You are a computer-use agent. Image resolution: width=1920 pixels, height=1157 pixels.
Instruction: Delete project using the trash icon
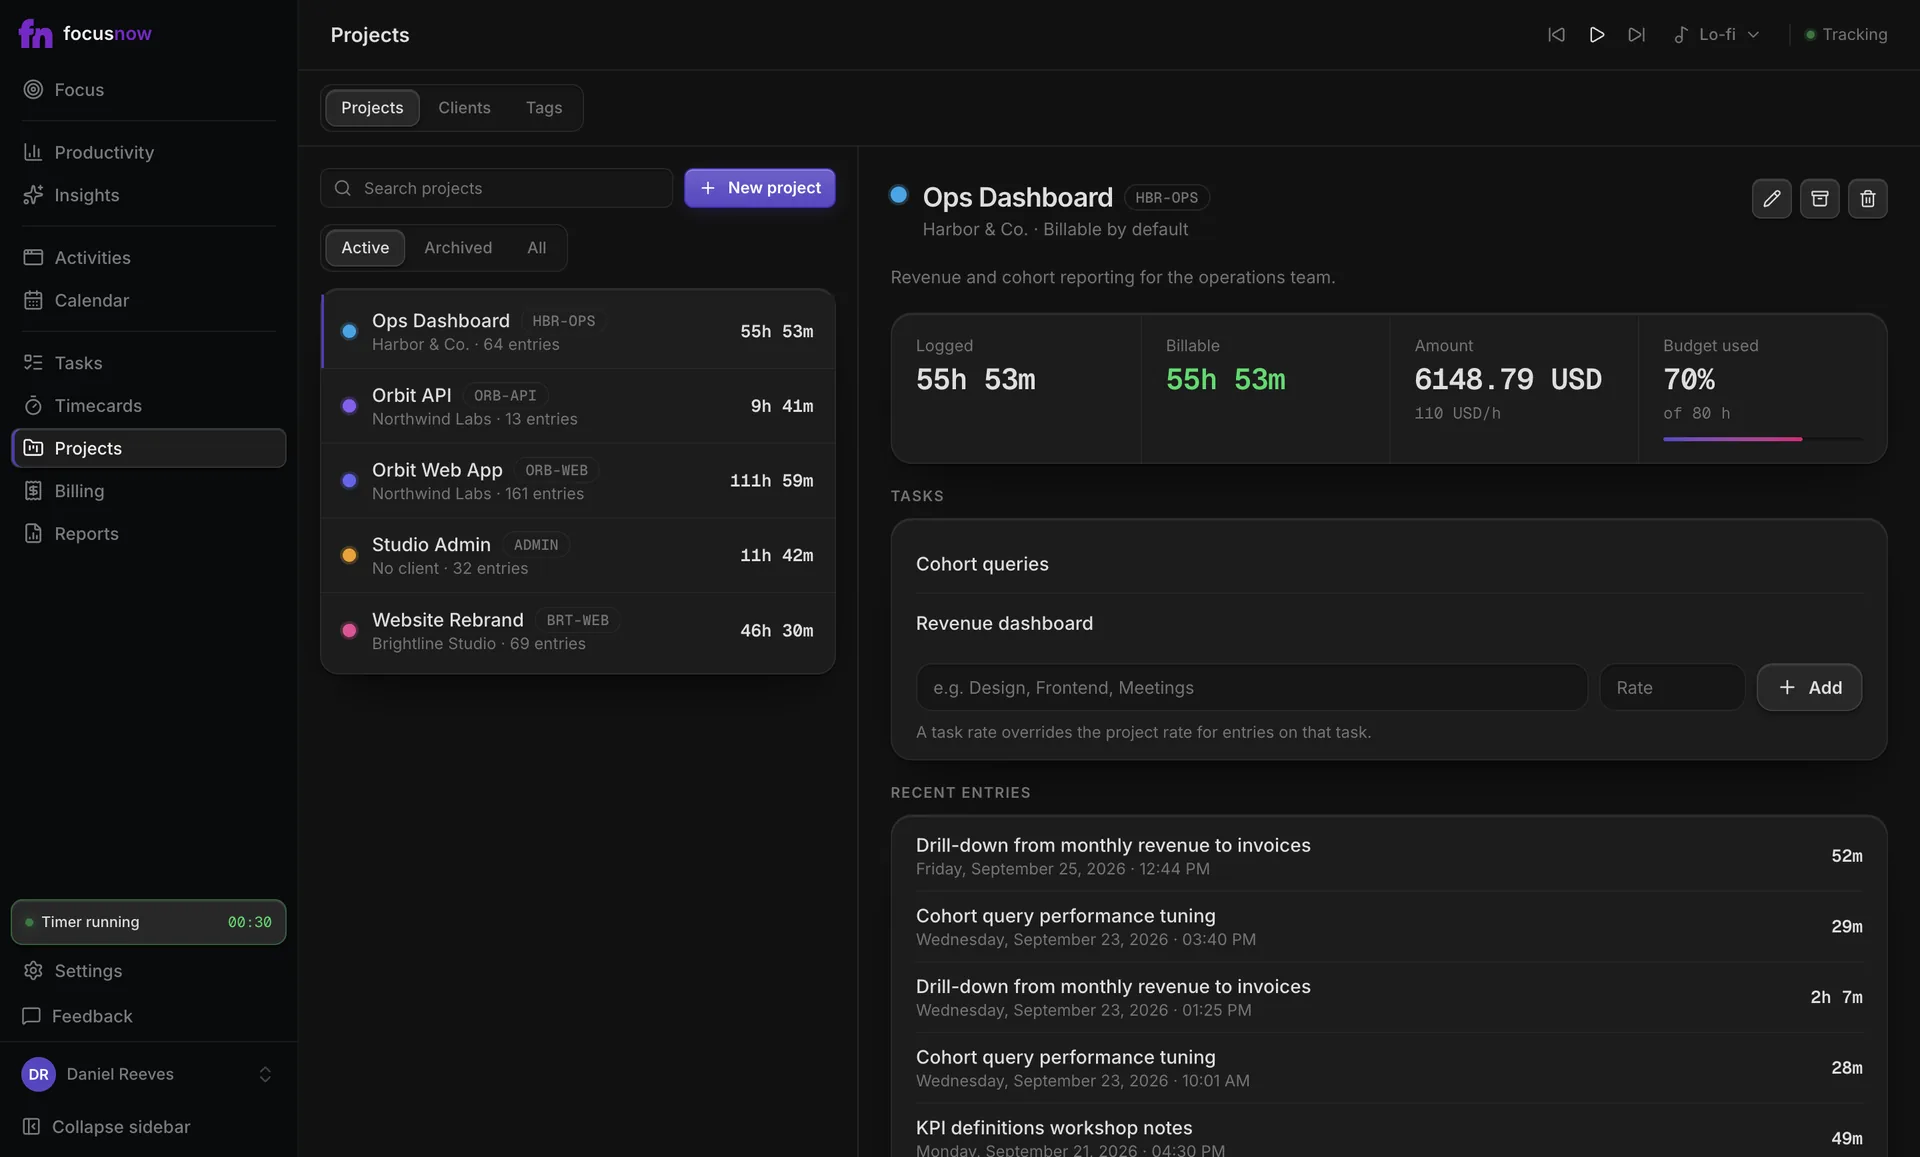(x=1867, y=199)
